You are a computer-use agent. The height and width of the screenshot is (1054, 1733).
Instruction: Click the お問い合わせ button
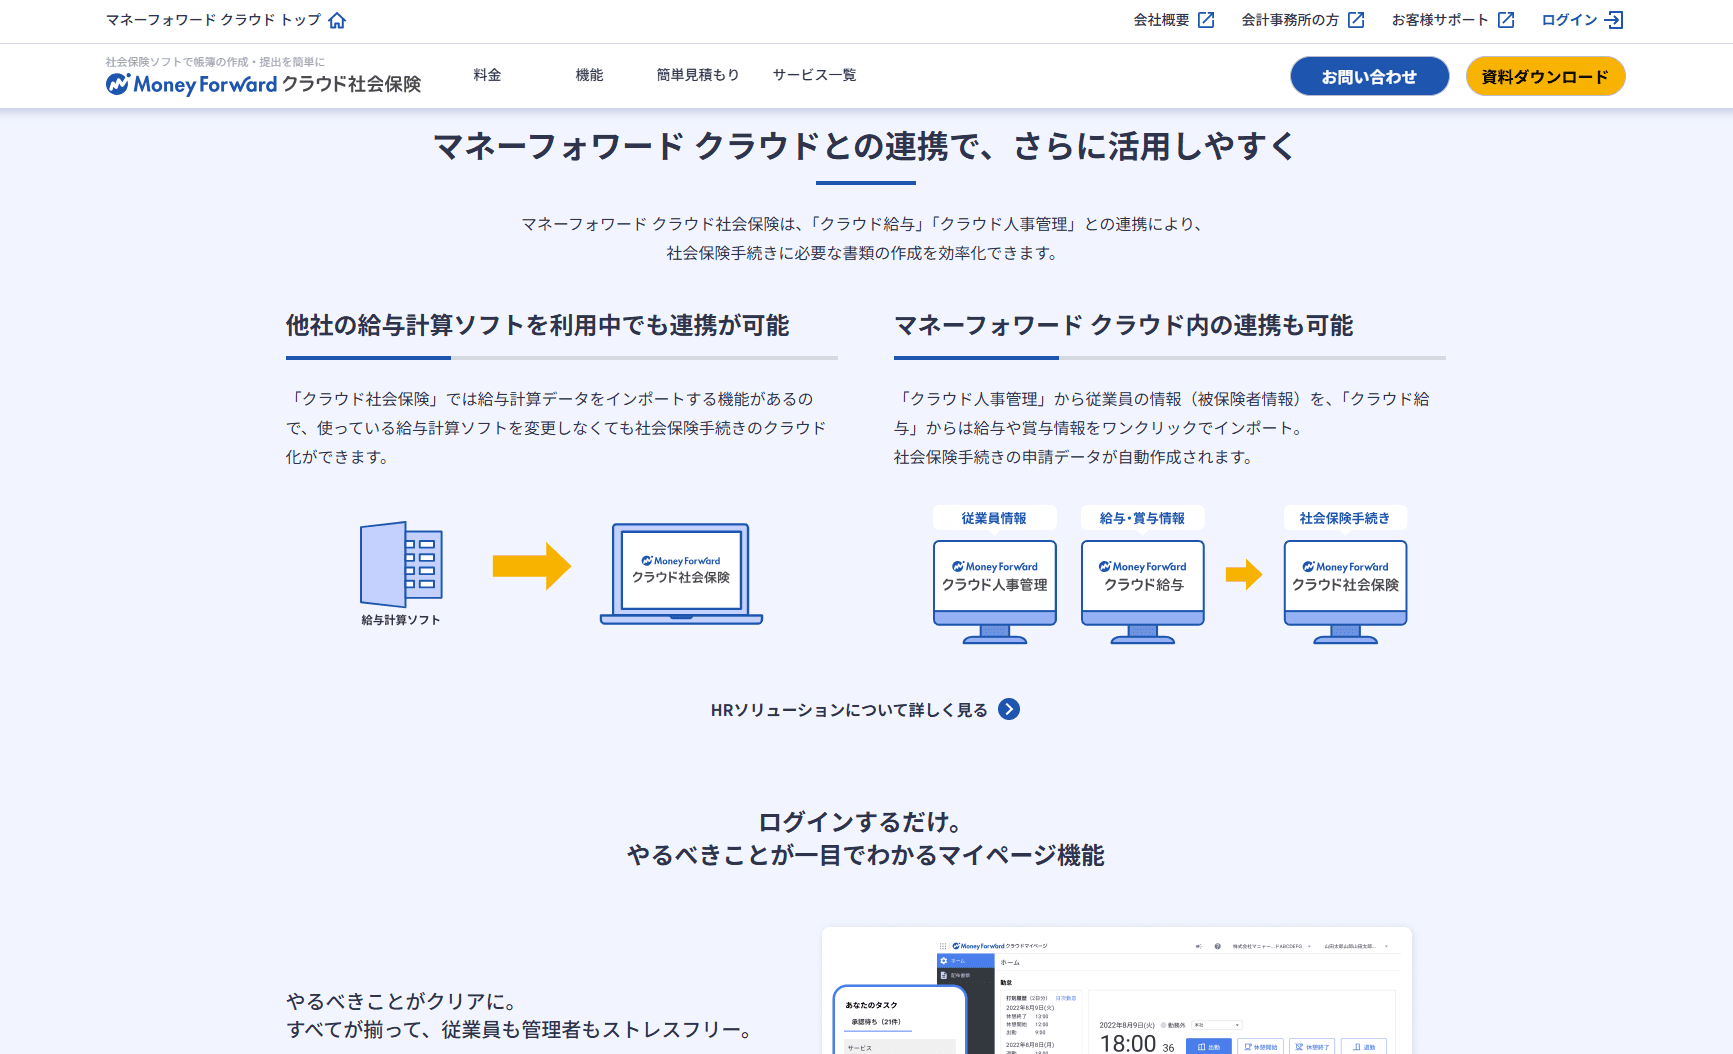tap(1369, 76)
